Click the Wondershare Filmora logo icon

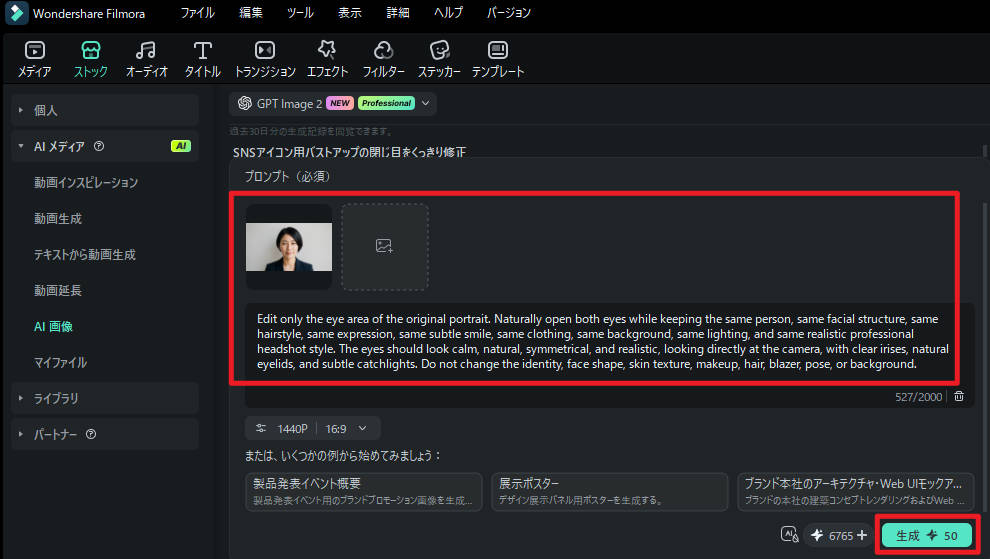pos(16,13)
